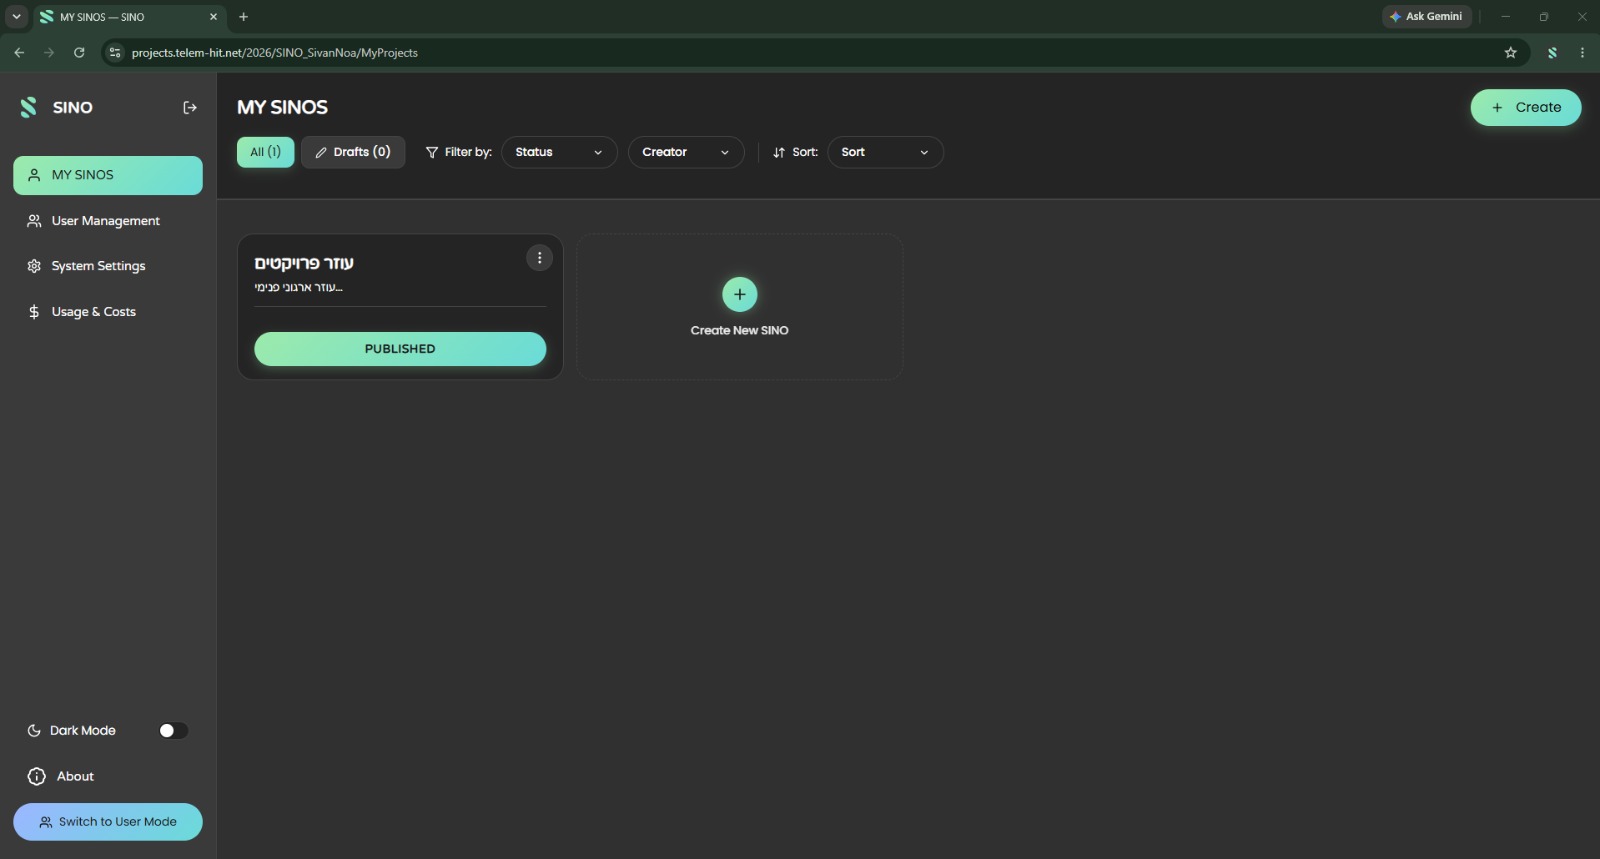Click the PUBLISHED status button

pyautogui.click(x=400, y=349)
